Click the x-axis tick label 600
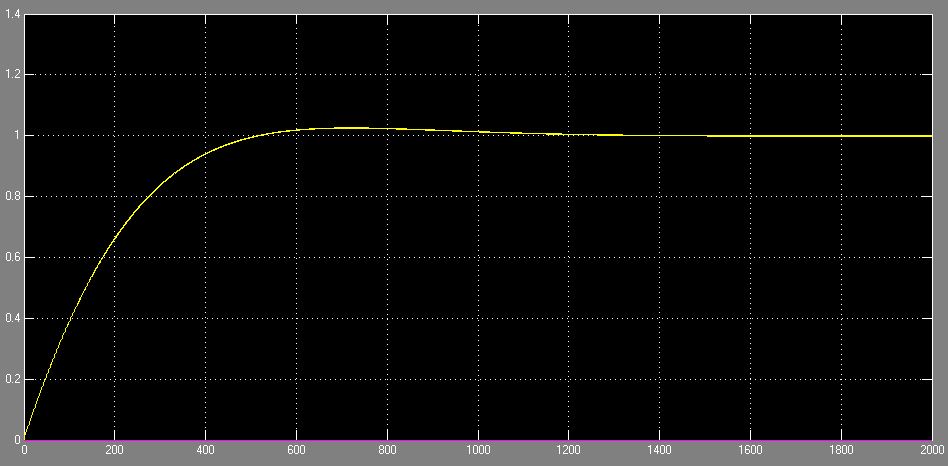This screenshot has height=466, width=948. click(x=297, y=450)
